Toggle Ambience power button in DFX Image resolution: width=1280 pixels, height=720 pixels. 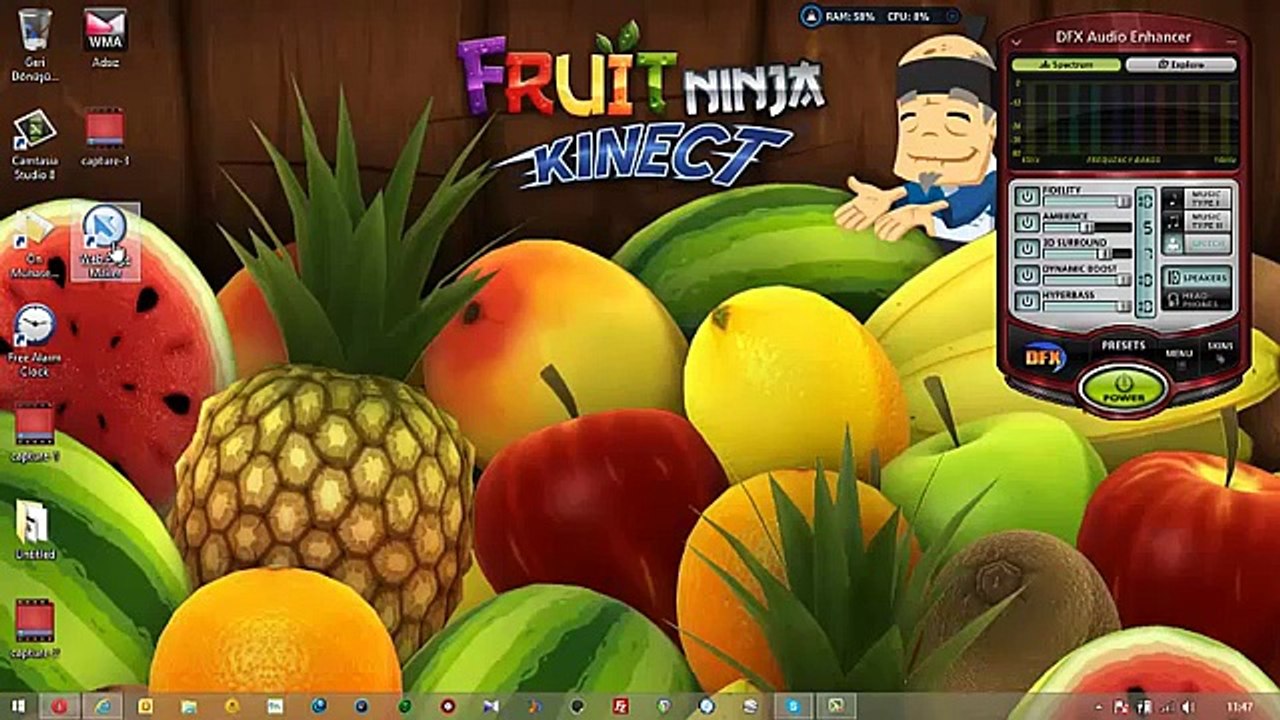click(1025, 222)
